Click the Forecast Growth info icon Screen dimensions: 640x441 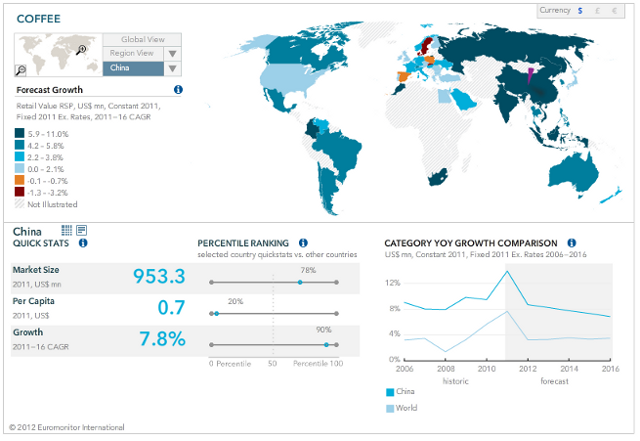178,90
